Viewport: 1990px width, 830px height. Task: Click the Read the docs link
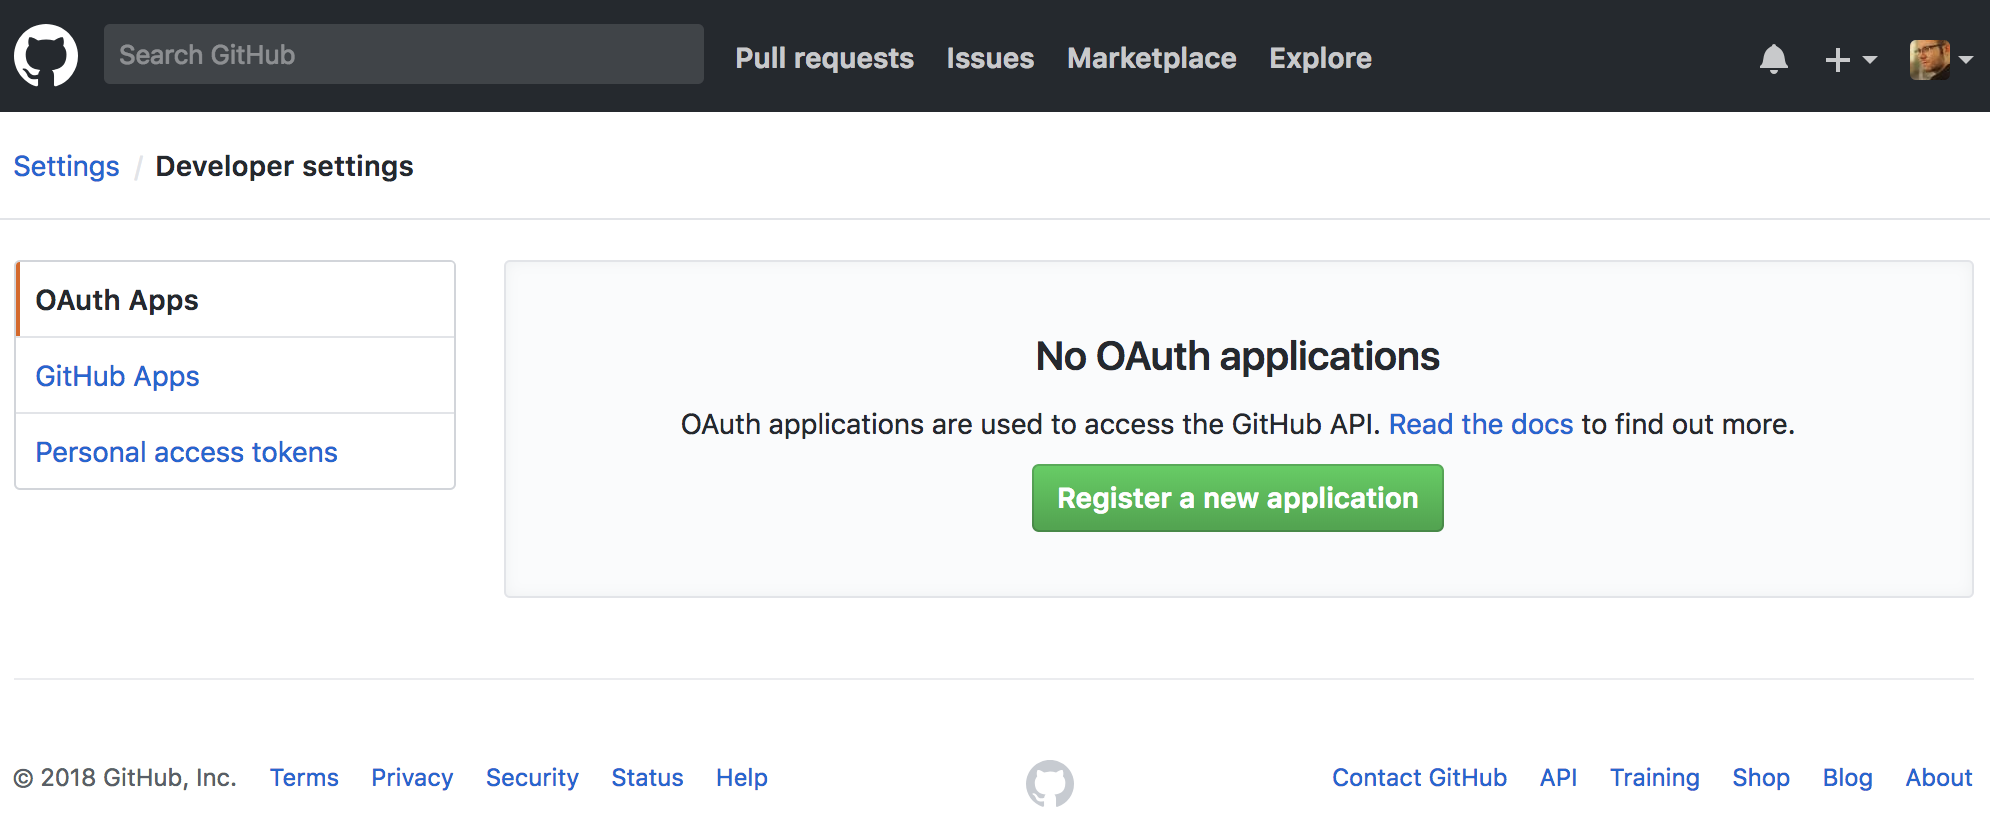tap(1480, 424)
